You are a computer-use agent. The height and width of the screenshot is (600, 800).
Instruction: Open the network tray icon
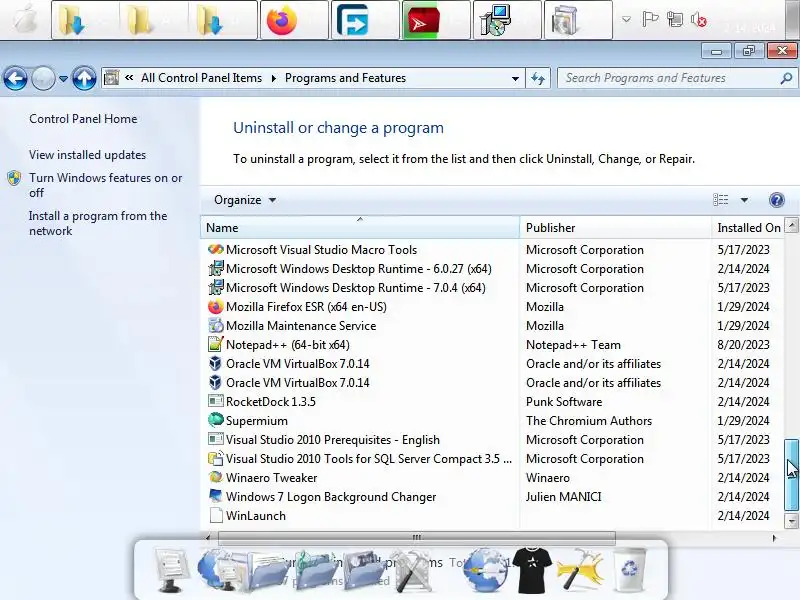pos(674,20)
